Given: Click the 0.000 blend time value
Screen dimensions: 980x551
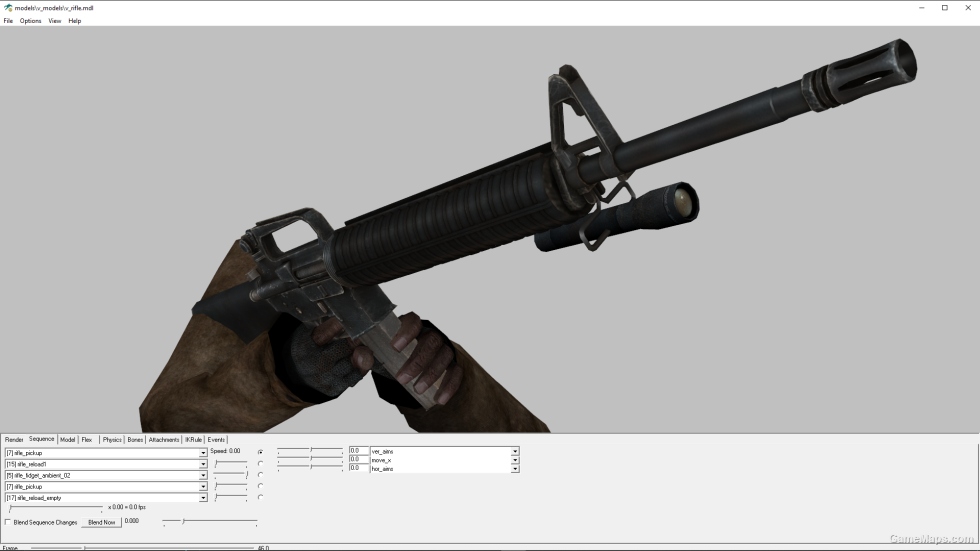Looking at the screenshot, I should (131, 521).
